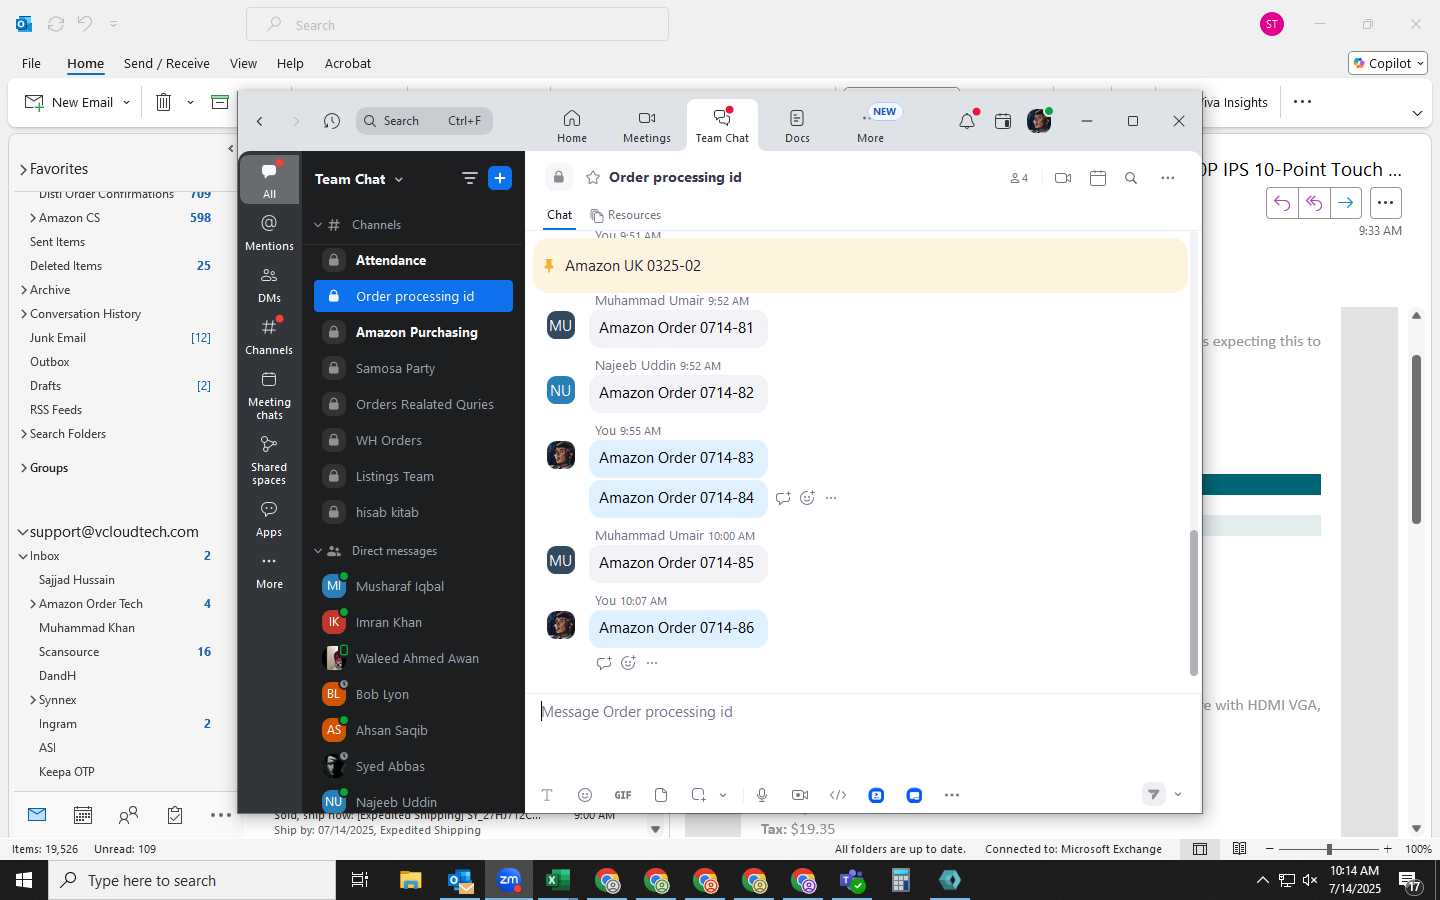Go back in Zoom navigation
Image resolution: width=1440 pixels, height=900 pixels.
(x=260, y=121)
